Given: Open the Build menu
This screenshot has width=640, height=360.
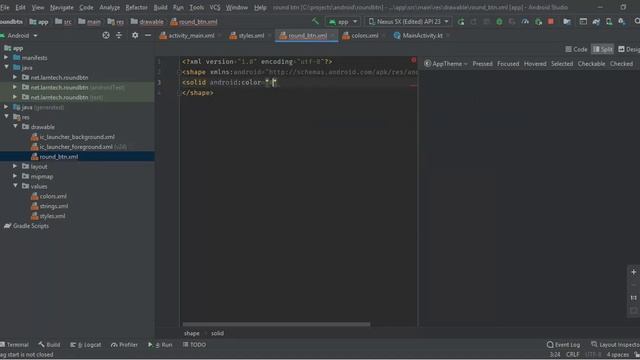Looking at the screenshot, I should [x=160, y=7].
